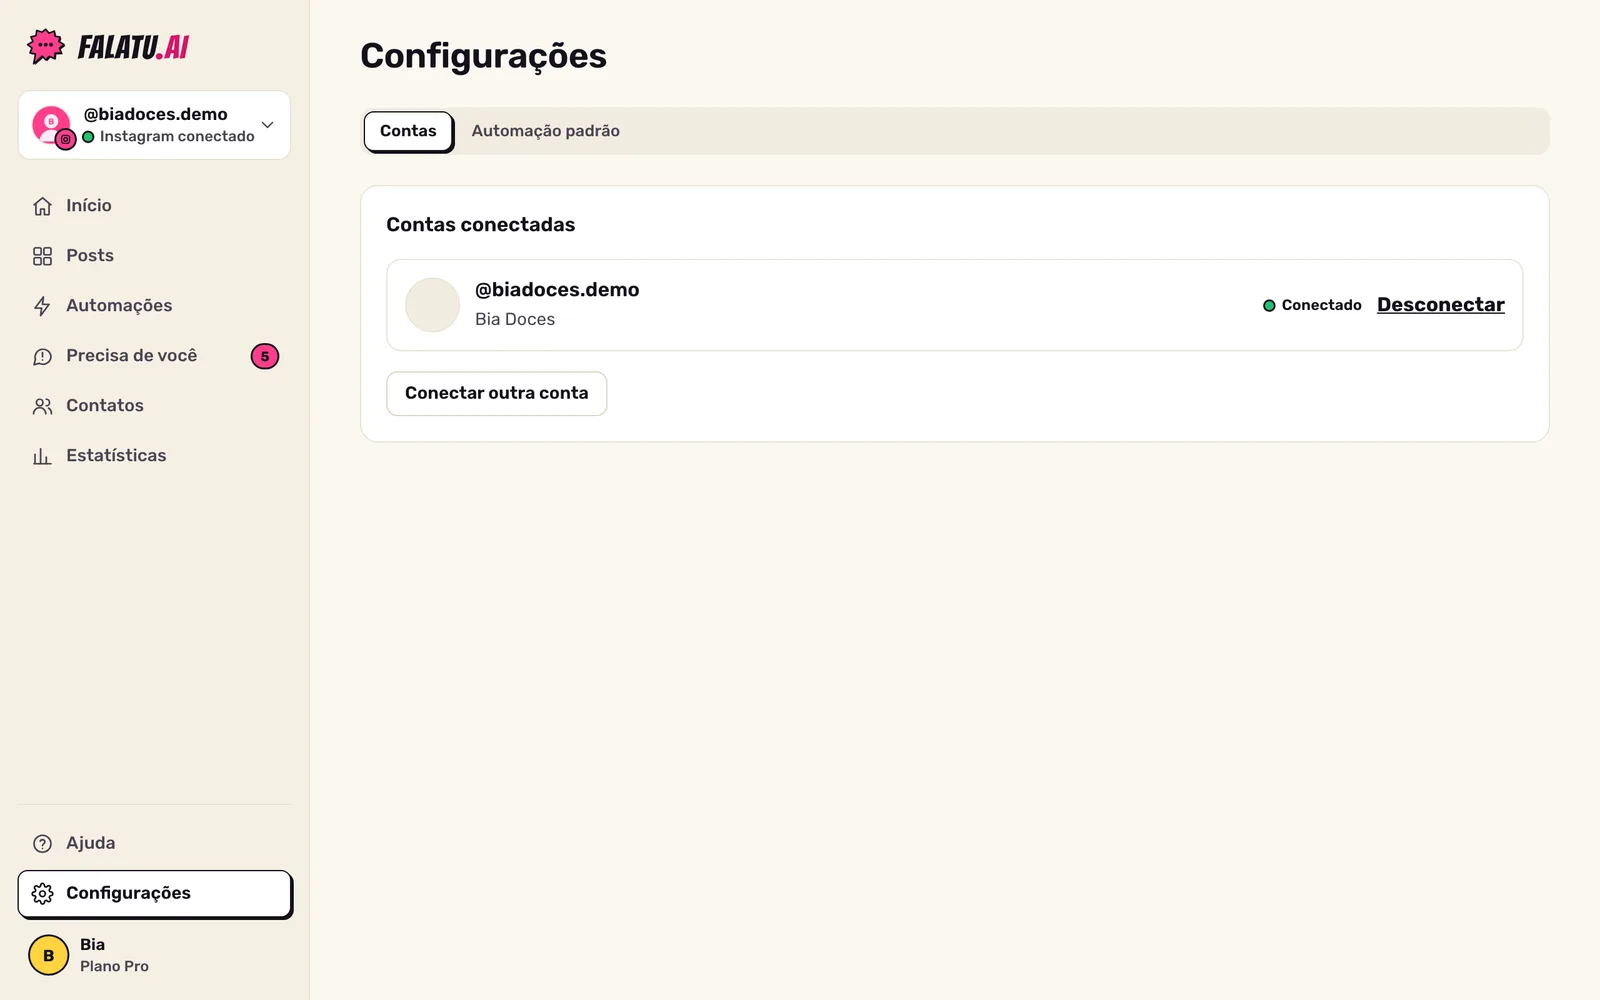
Task: Open Precisa de você section
Action: [x=155, y=356]
